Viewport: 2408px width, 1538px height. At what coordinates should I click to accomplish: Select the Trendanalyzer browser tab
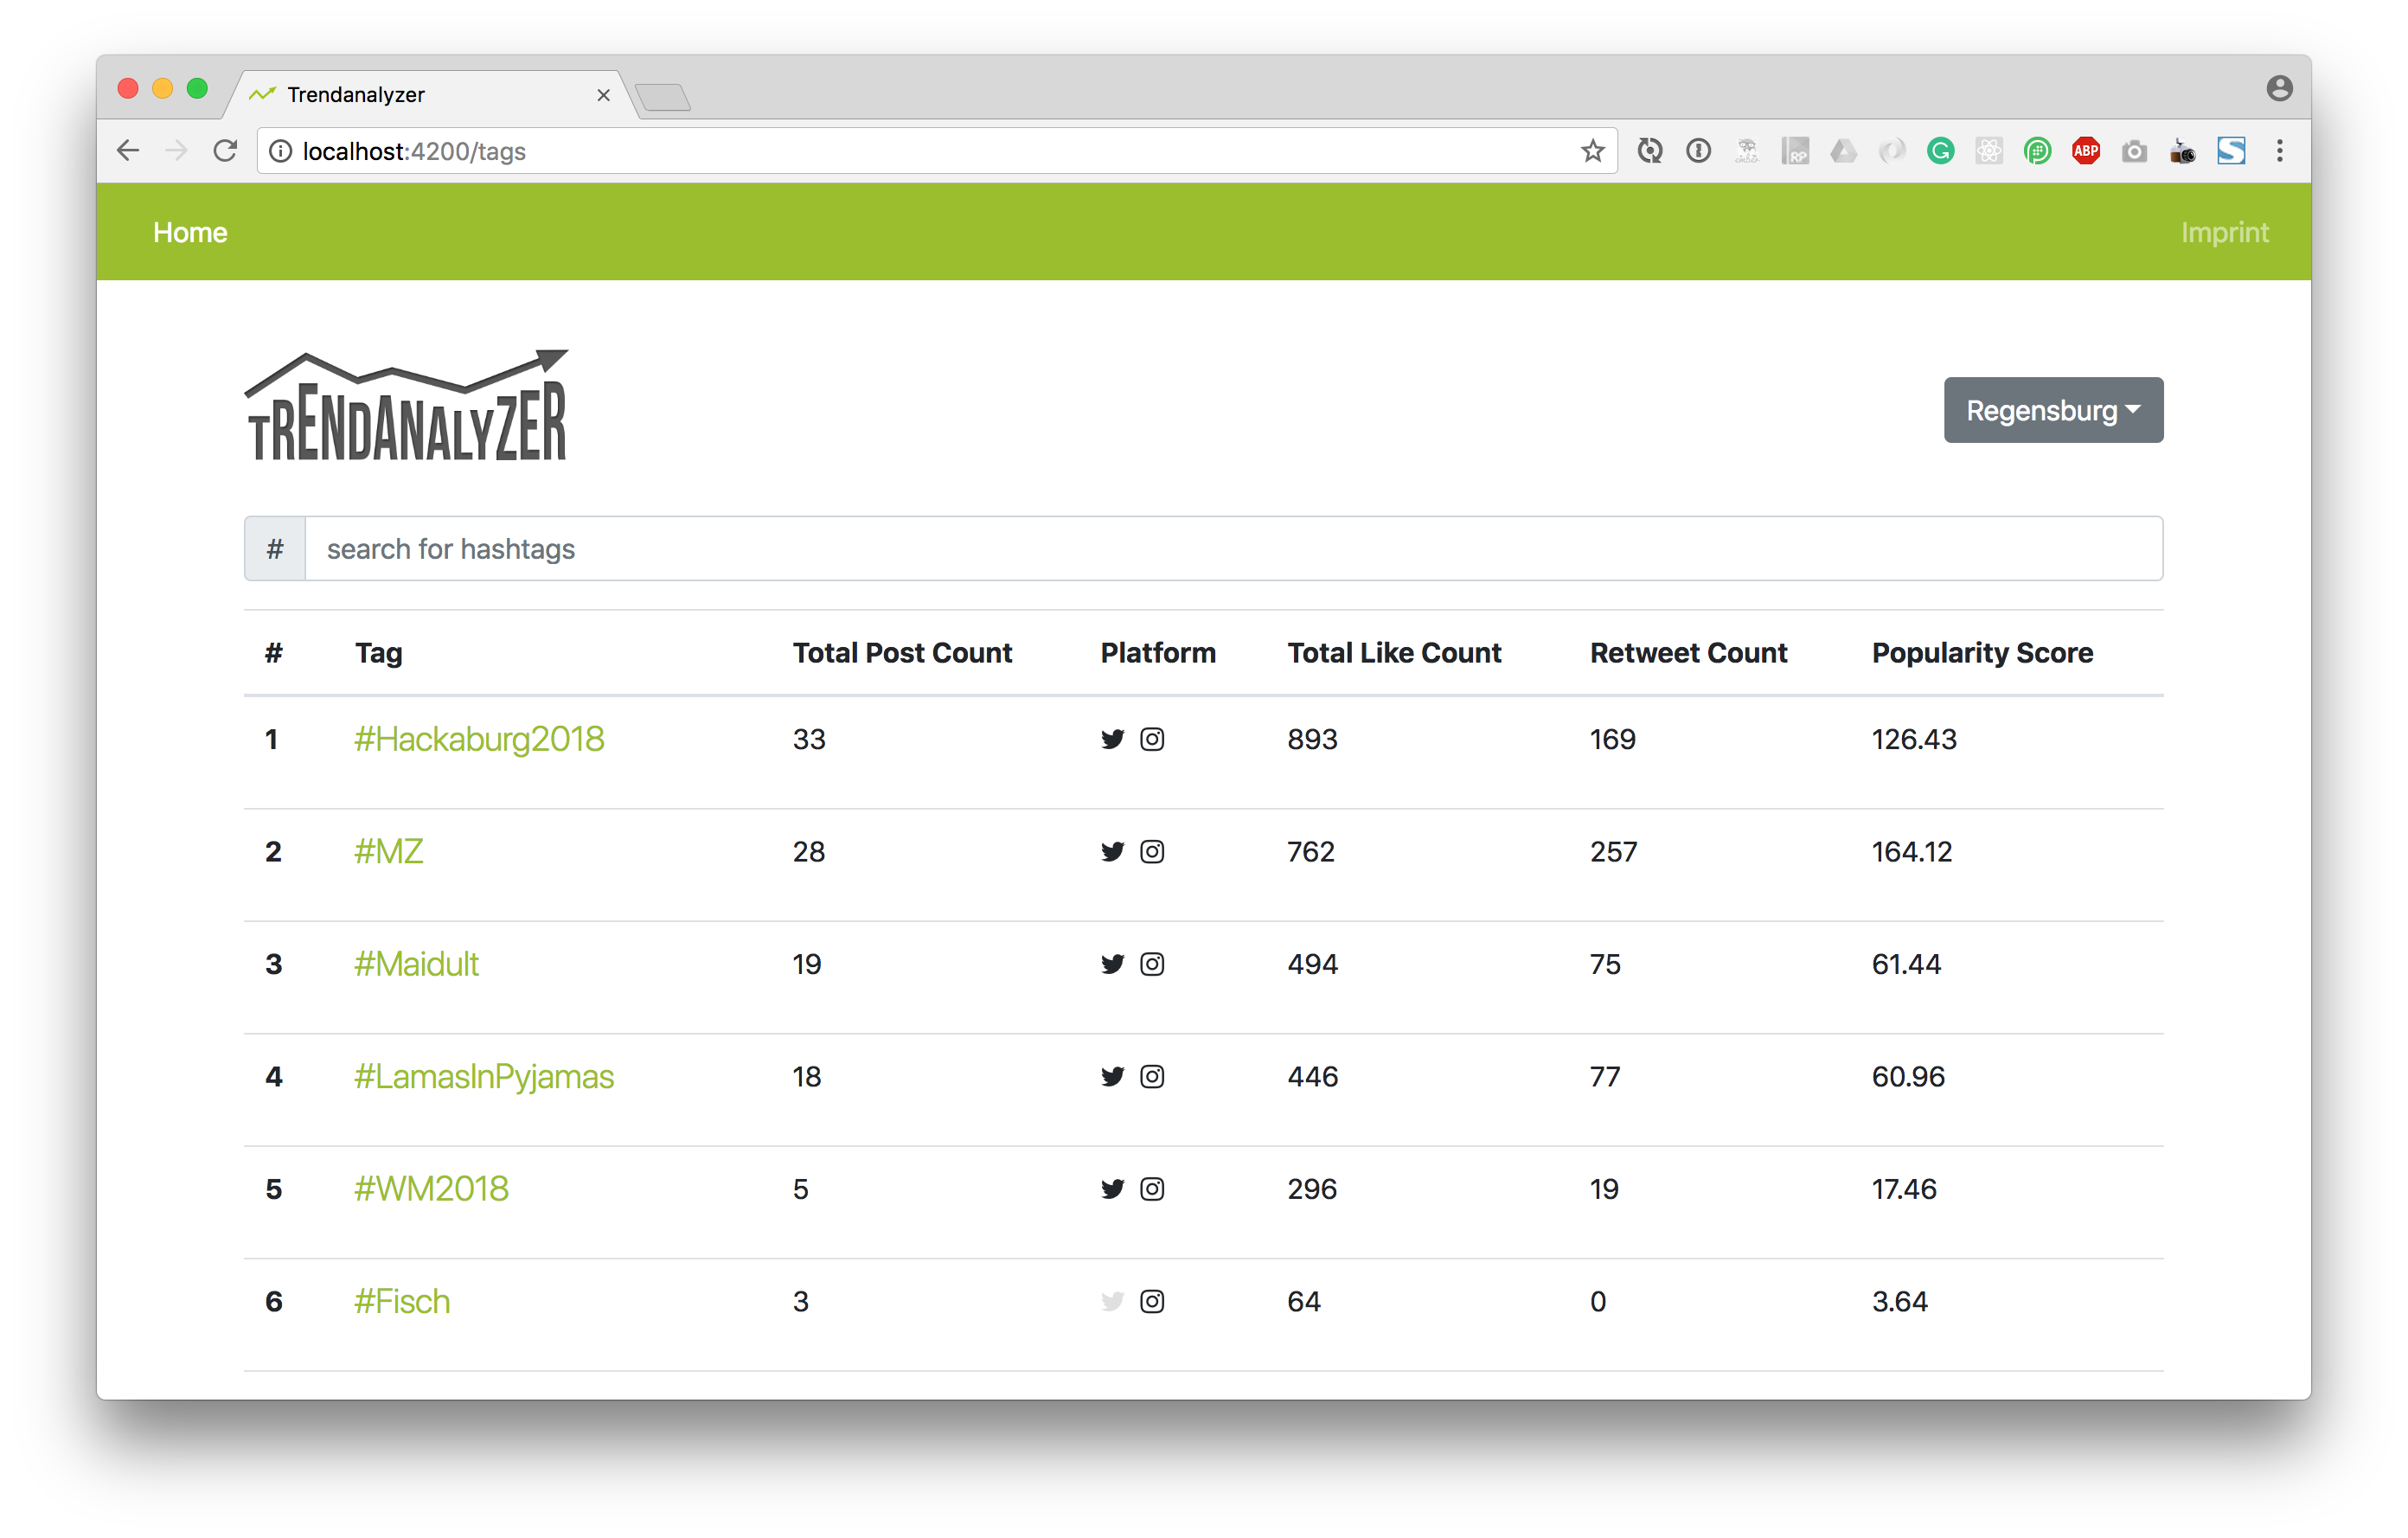tap(420, 95)
